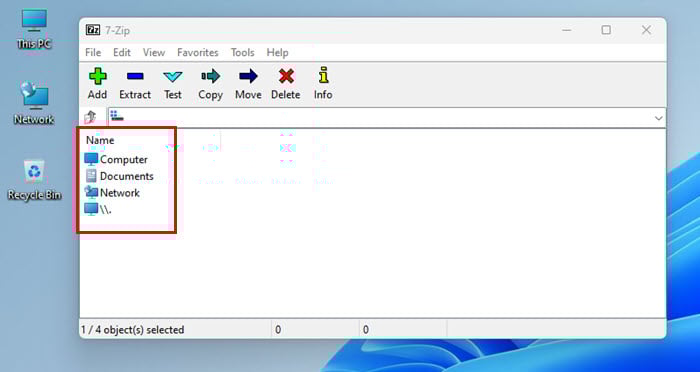Select the Documents icon in file list
700x372 pixels.
(91, 176)
